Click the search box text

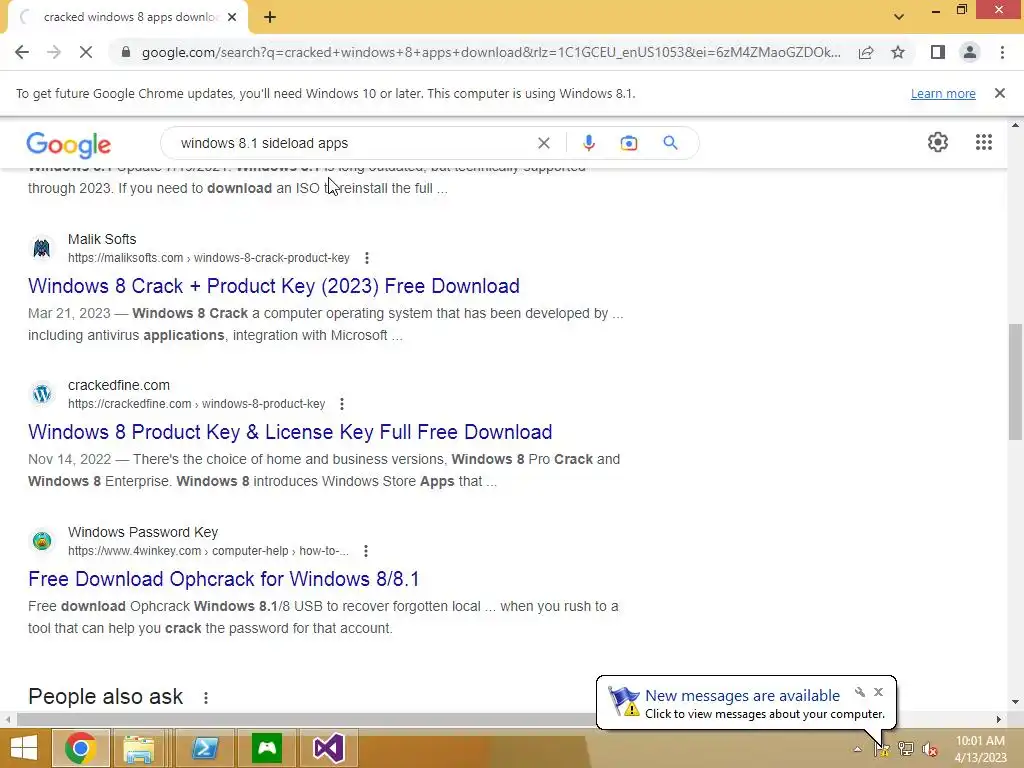(264, 143)
